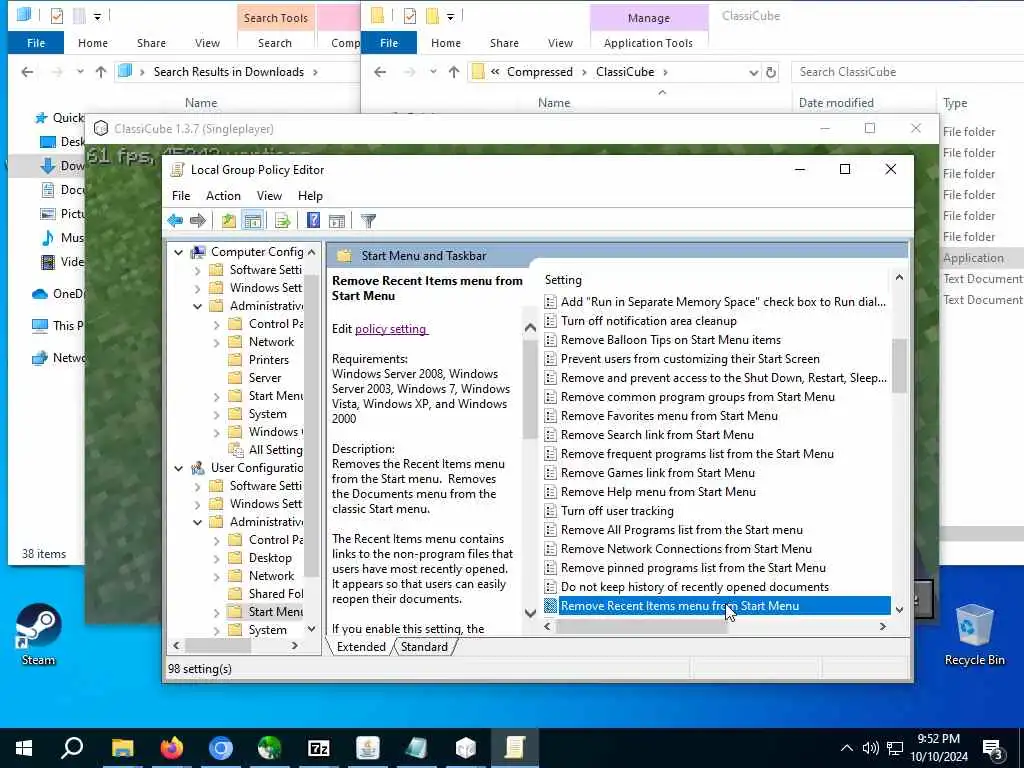Expand Software Settings under User Configuration
Image resolution: width=1024 pixels, height=768 pixels.
coord(197,487)
